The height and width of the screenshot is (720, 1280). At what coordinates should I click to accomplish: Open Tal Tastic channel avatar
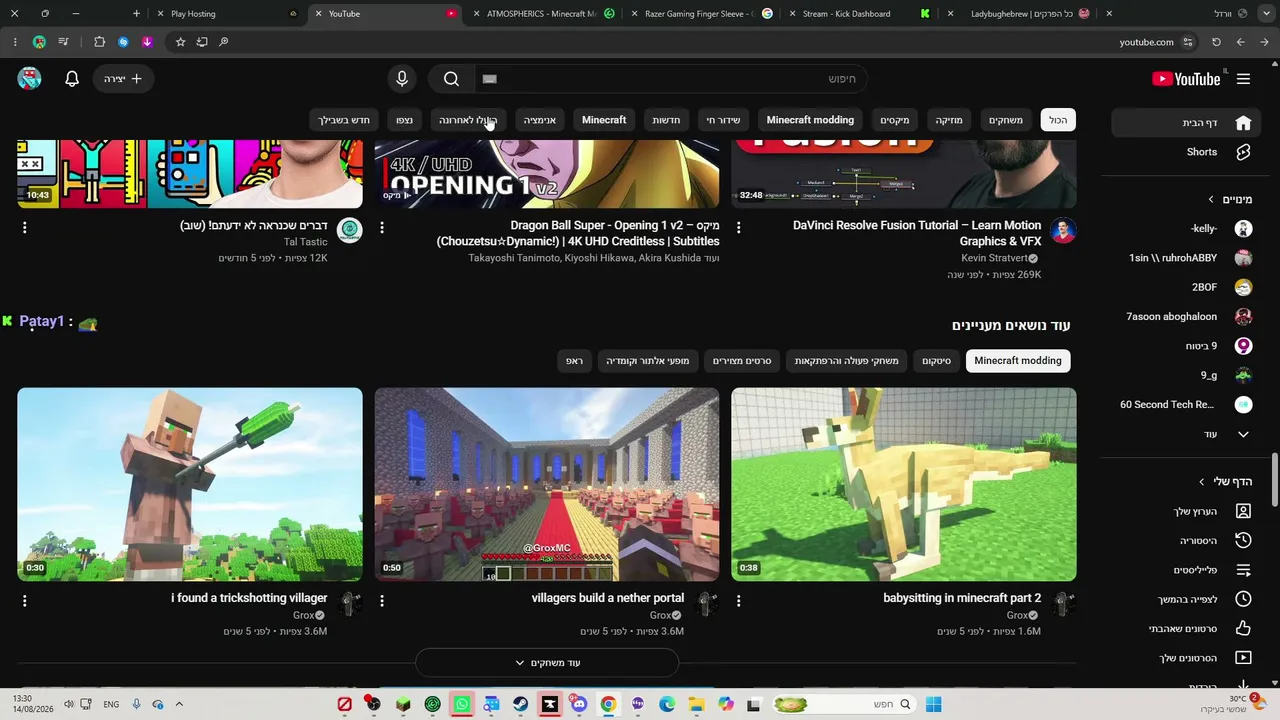coord(349,231)
